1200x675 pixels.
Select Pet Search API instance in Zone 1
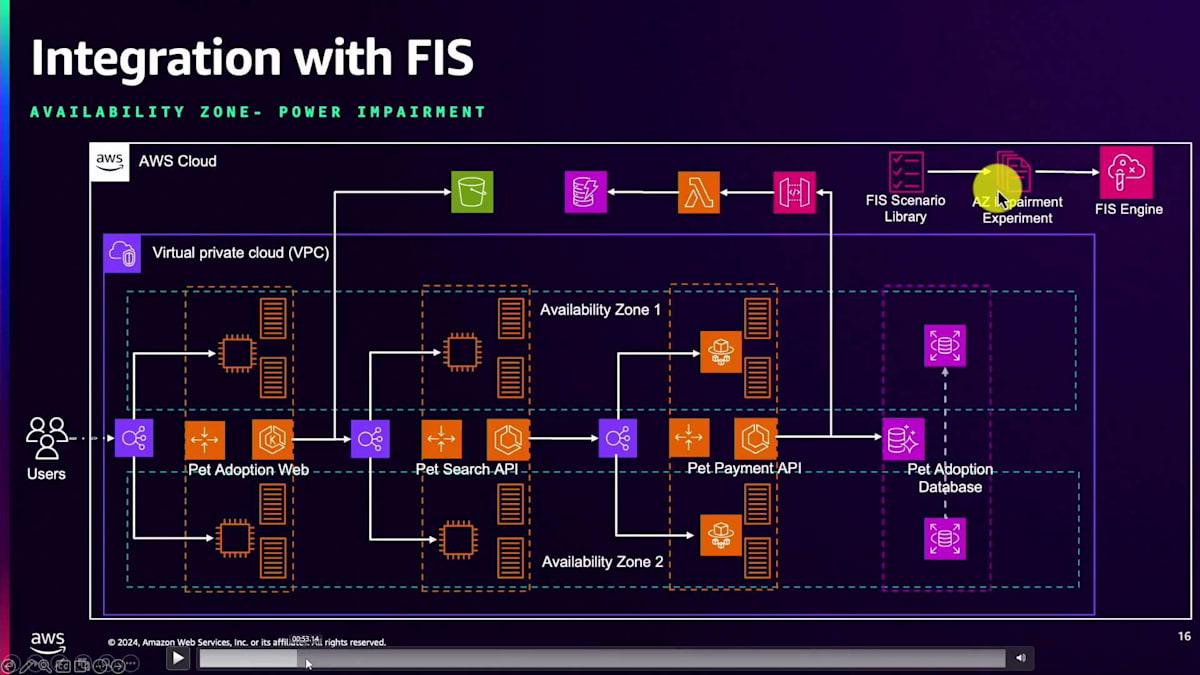[x=461, y=352]
